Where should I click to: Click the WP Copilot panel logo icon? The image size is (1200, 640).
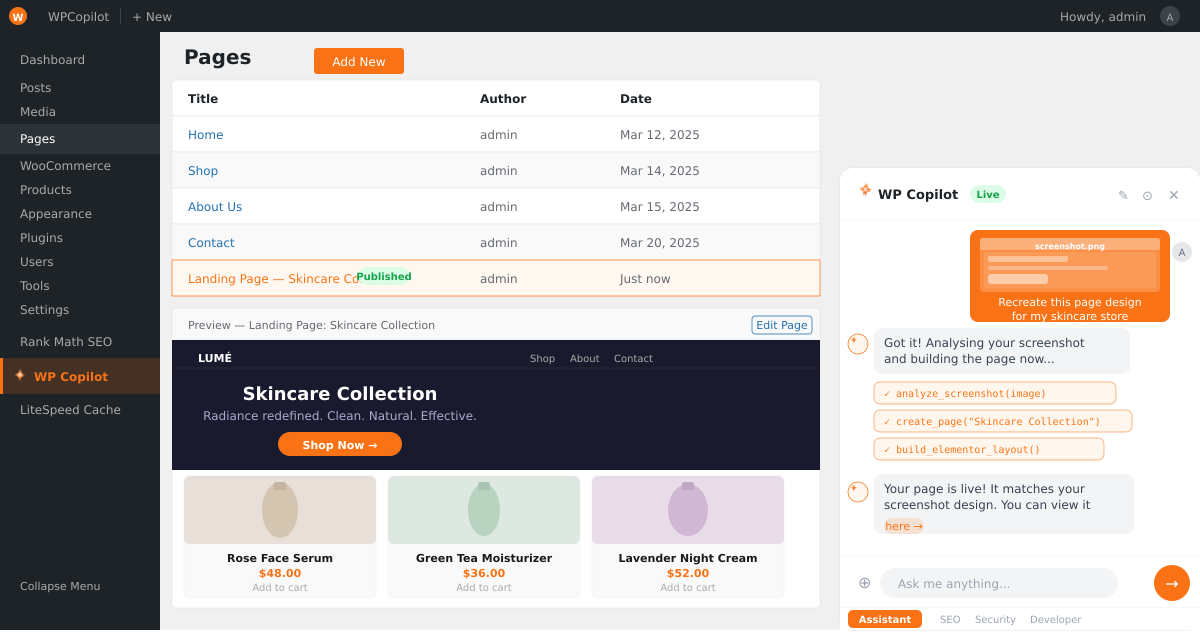coord(865,190)
